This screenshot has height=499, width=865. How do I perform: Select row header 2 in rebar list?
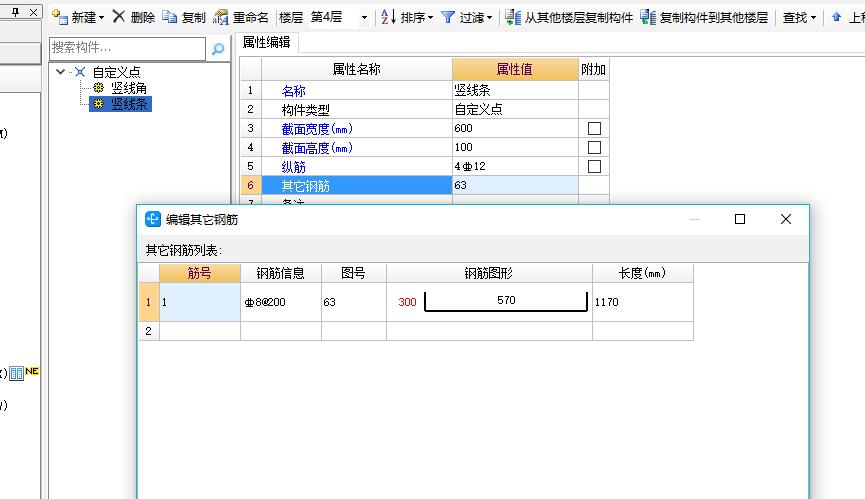[x=148, y=331]
